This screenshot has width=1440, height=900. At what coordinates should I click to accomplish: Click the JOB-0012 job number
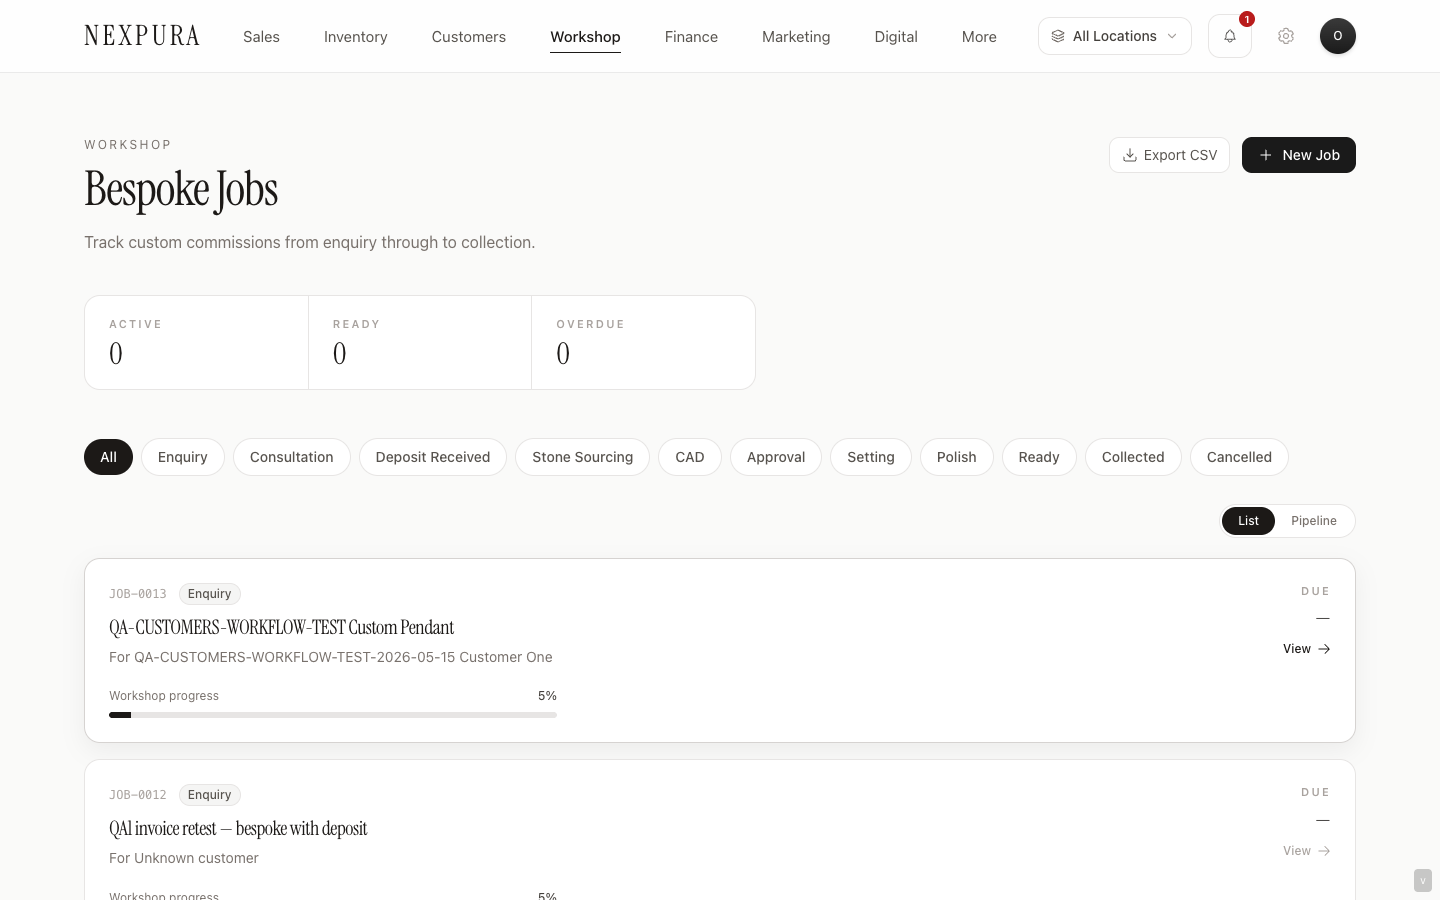pos(138,795)
